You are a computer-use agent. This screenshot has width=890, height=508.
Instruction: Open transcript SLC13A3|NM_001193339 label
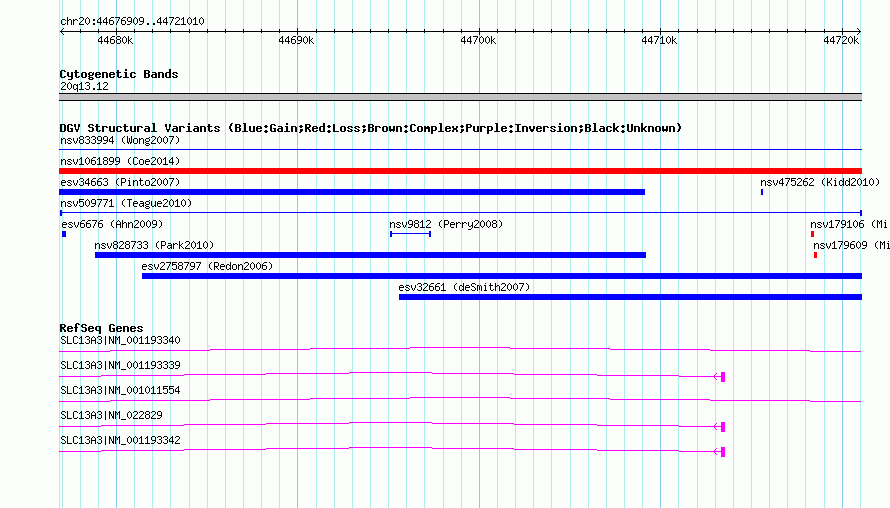coord(120,365)
